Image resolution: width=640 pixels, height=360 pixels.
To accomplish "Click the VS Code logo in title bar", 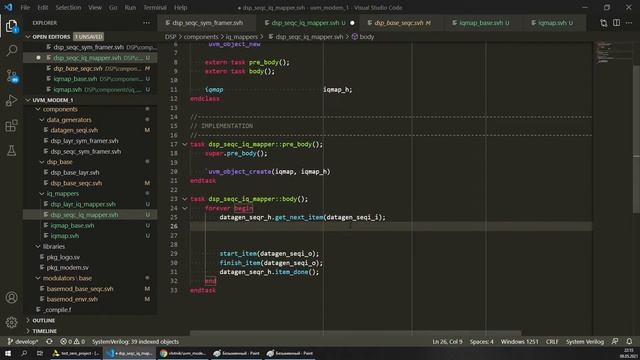I will [8, 7].
